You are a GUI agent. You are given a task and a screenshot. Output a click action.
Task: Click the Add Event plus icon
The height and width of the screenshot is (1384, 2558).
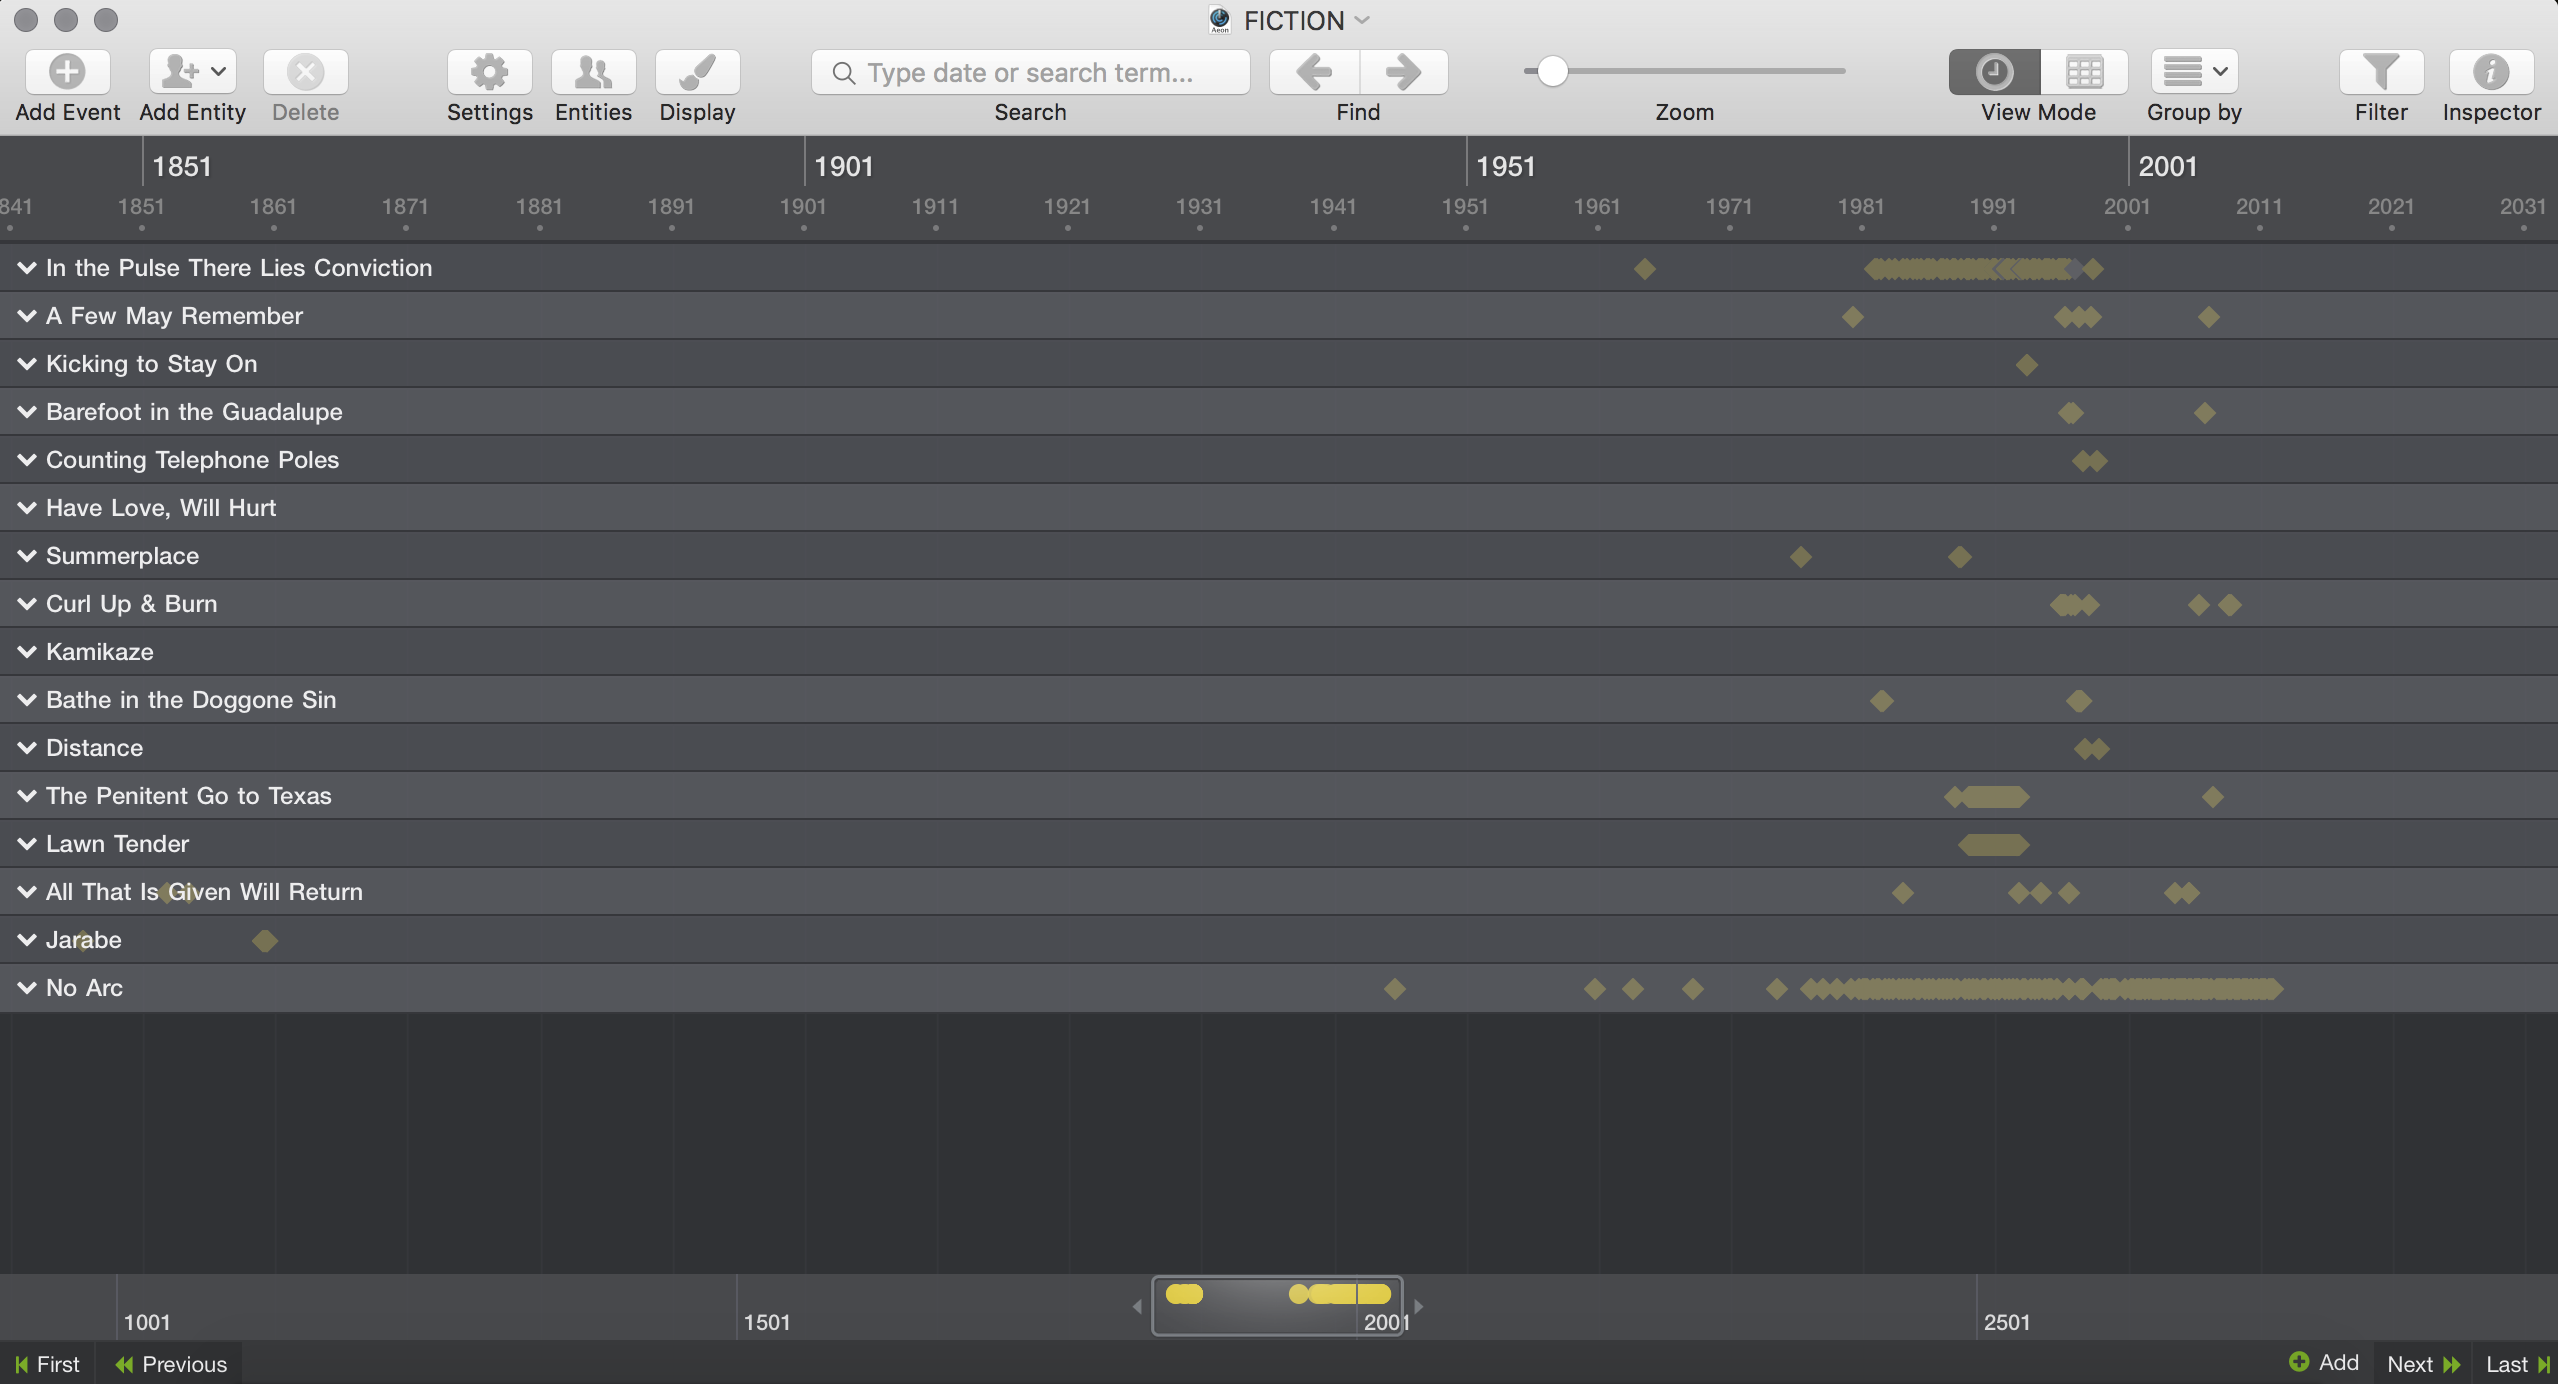[x=67, y=72]
